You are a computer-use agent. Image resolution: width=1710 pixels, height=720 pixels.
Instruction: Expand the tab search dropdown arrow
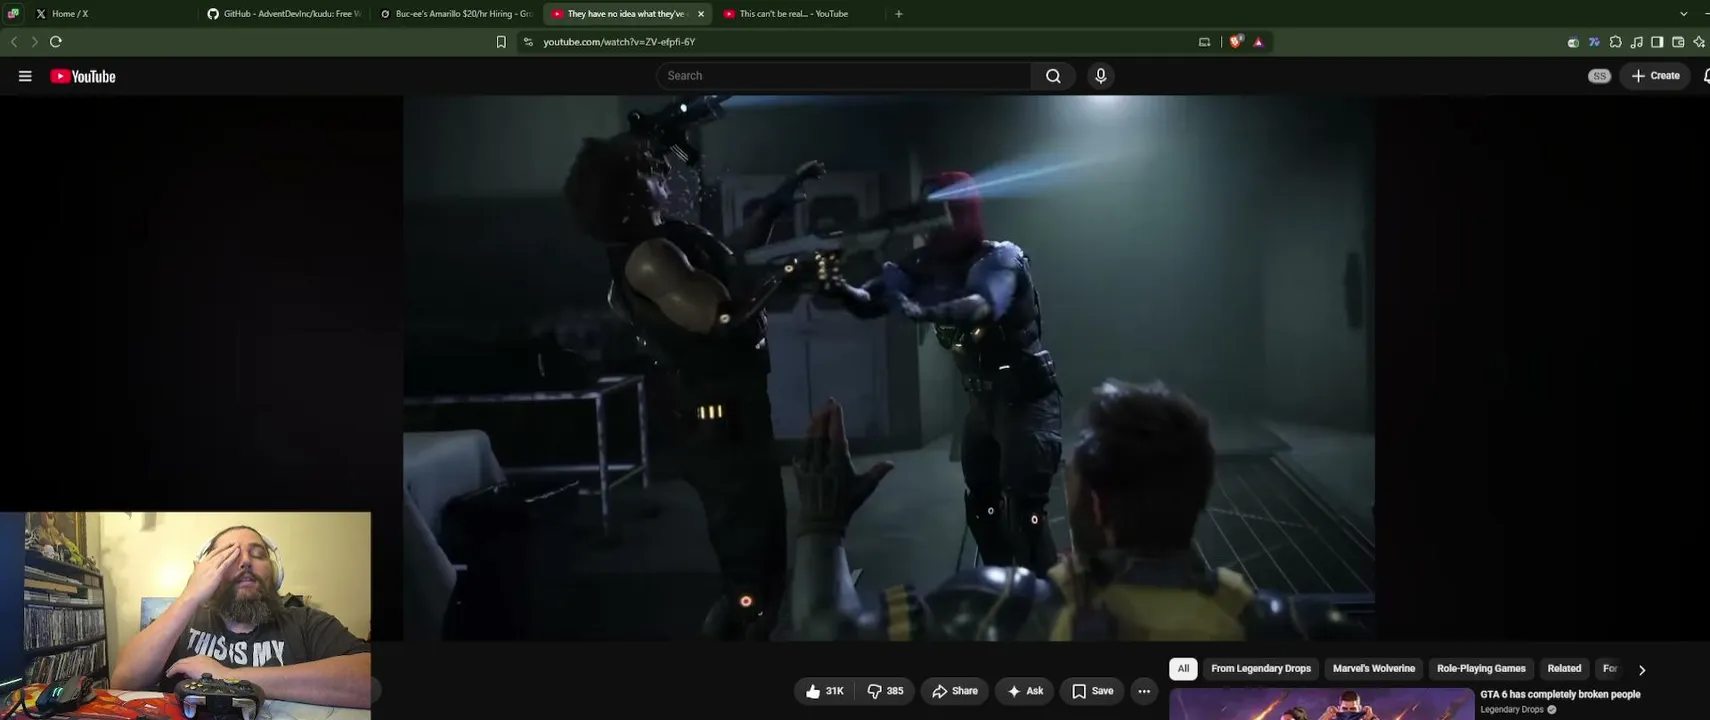pos(1683,14)
